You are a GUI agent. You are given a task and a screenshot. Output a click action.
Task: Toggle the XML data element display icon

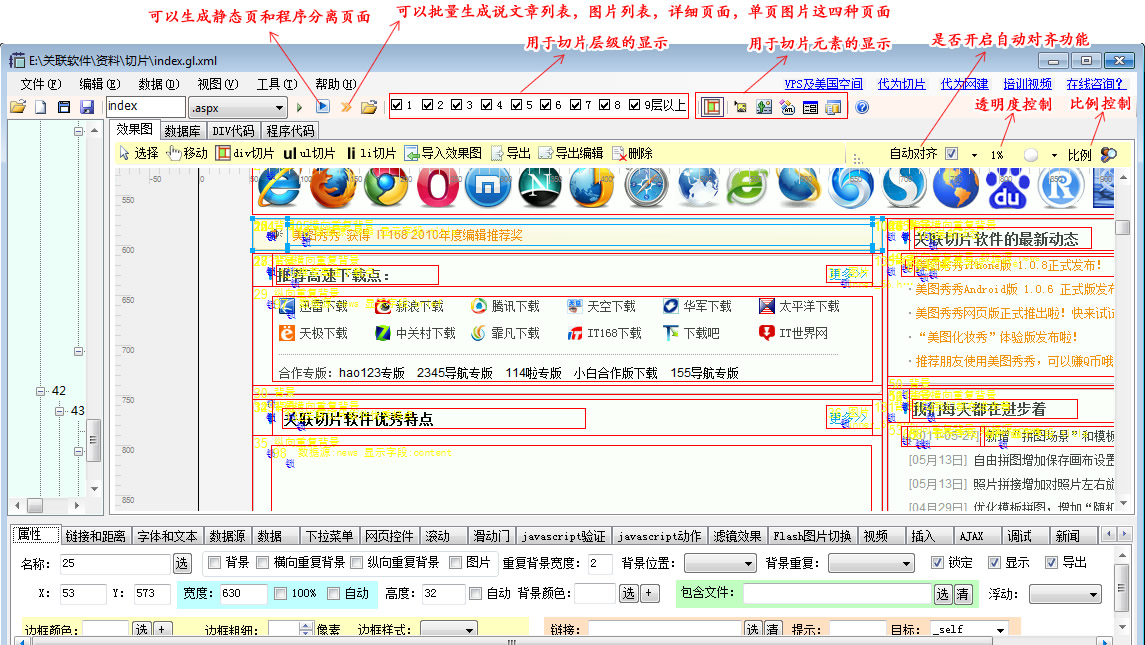[x=787, y=107]
